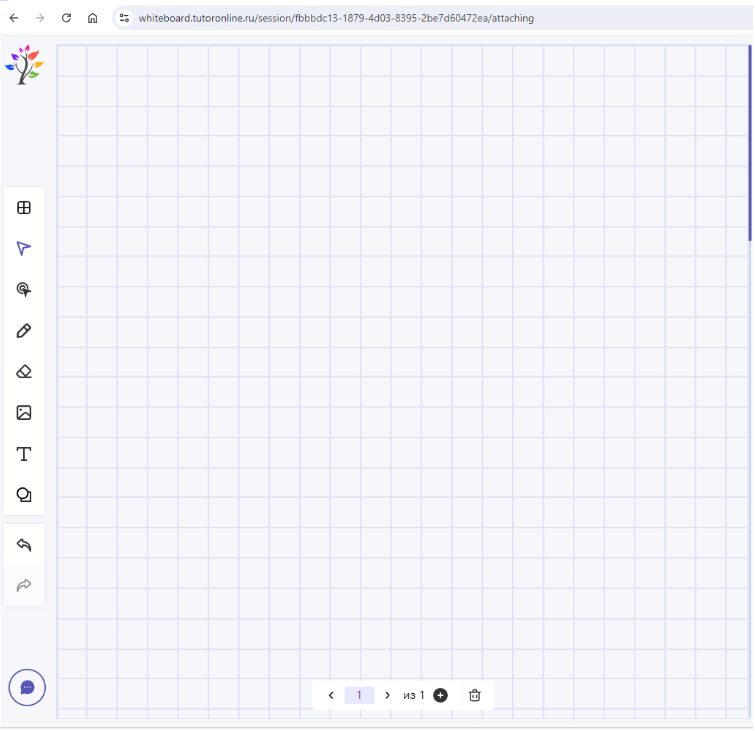Viewport: 755px width, 731px height.
Task: Redo the undone action
Action: coord(24,585)
